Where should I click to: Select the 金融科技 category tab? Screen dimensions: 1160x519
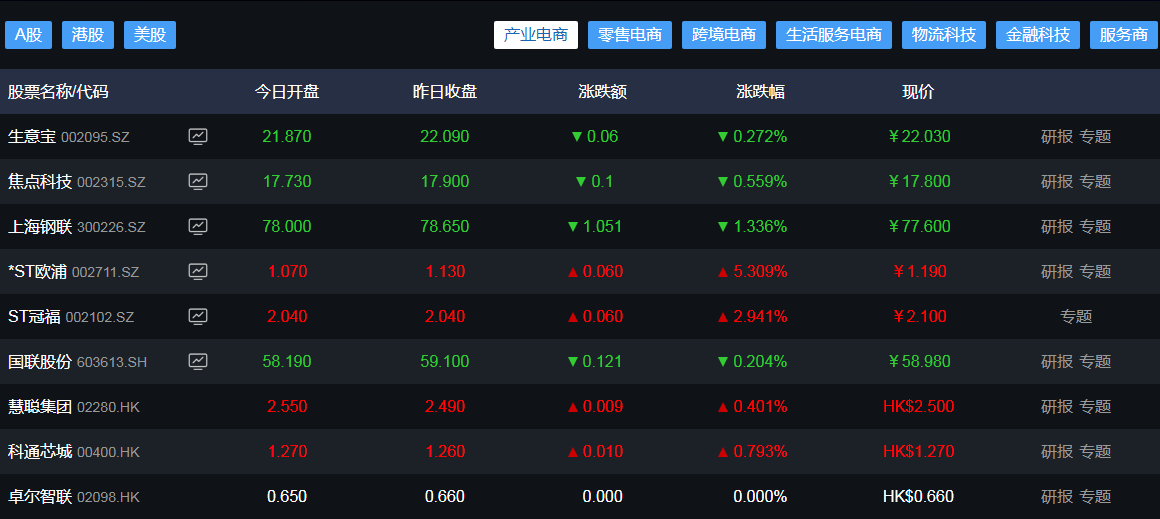point(1038,35)
